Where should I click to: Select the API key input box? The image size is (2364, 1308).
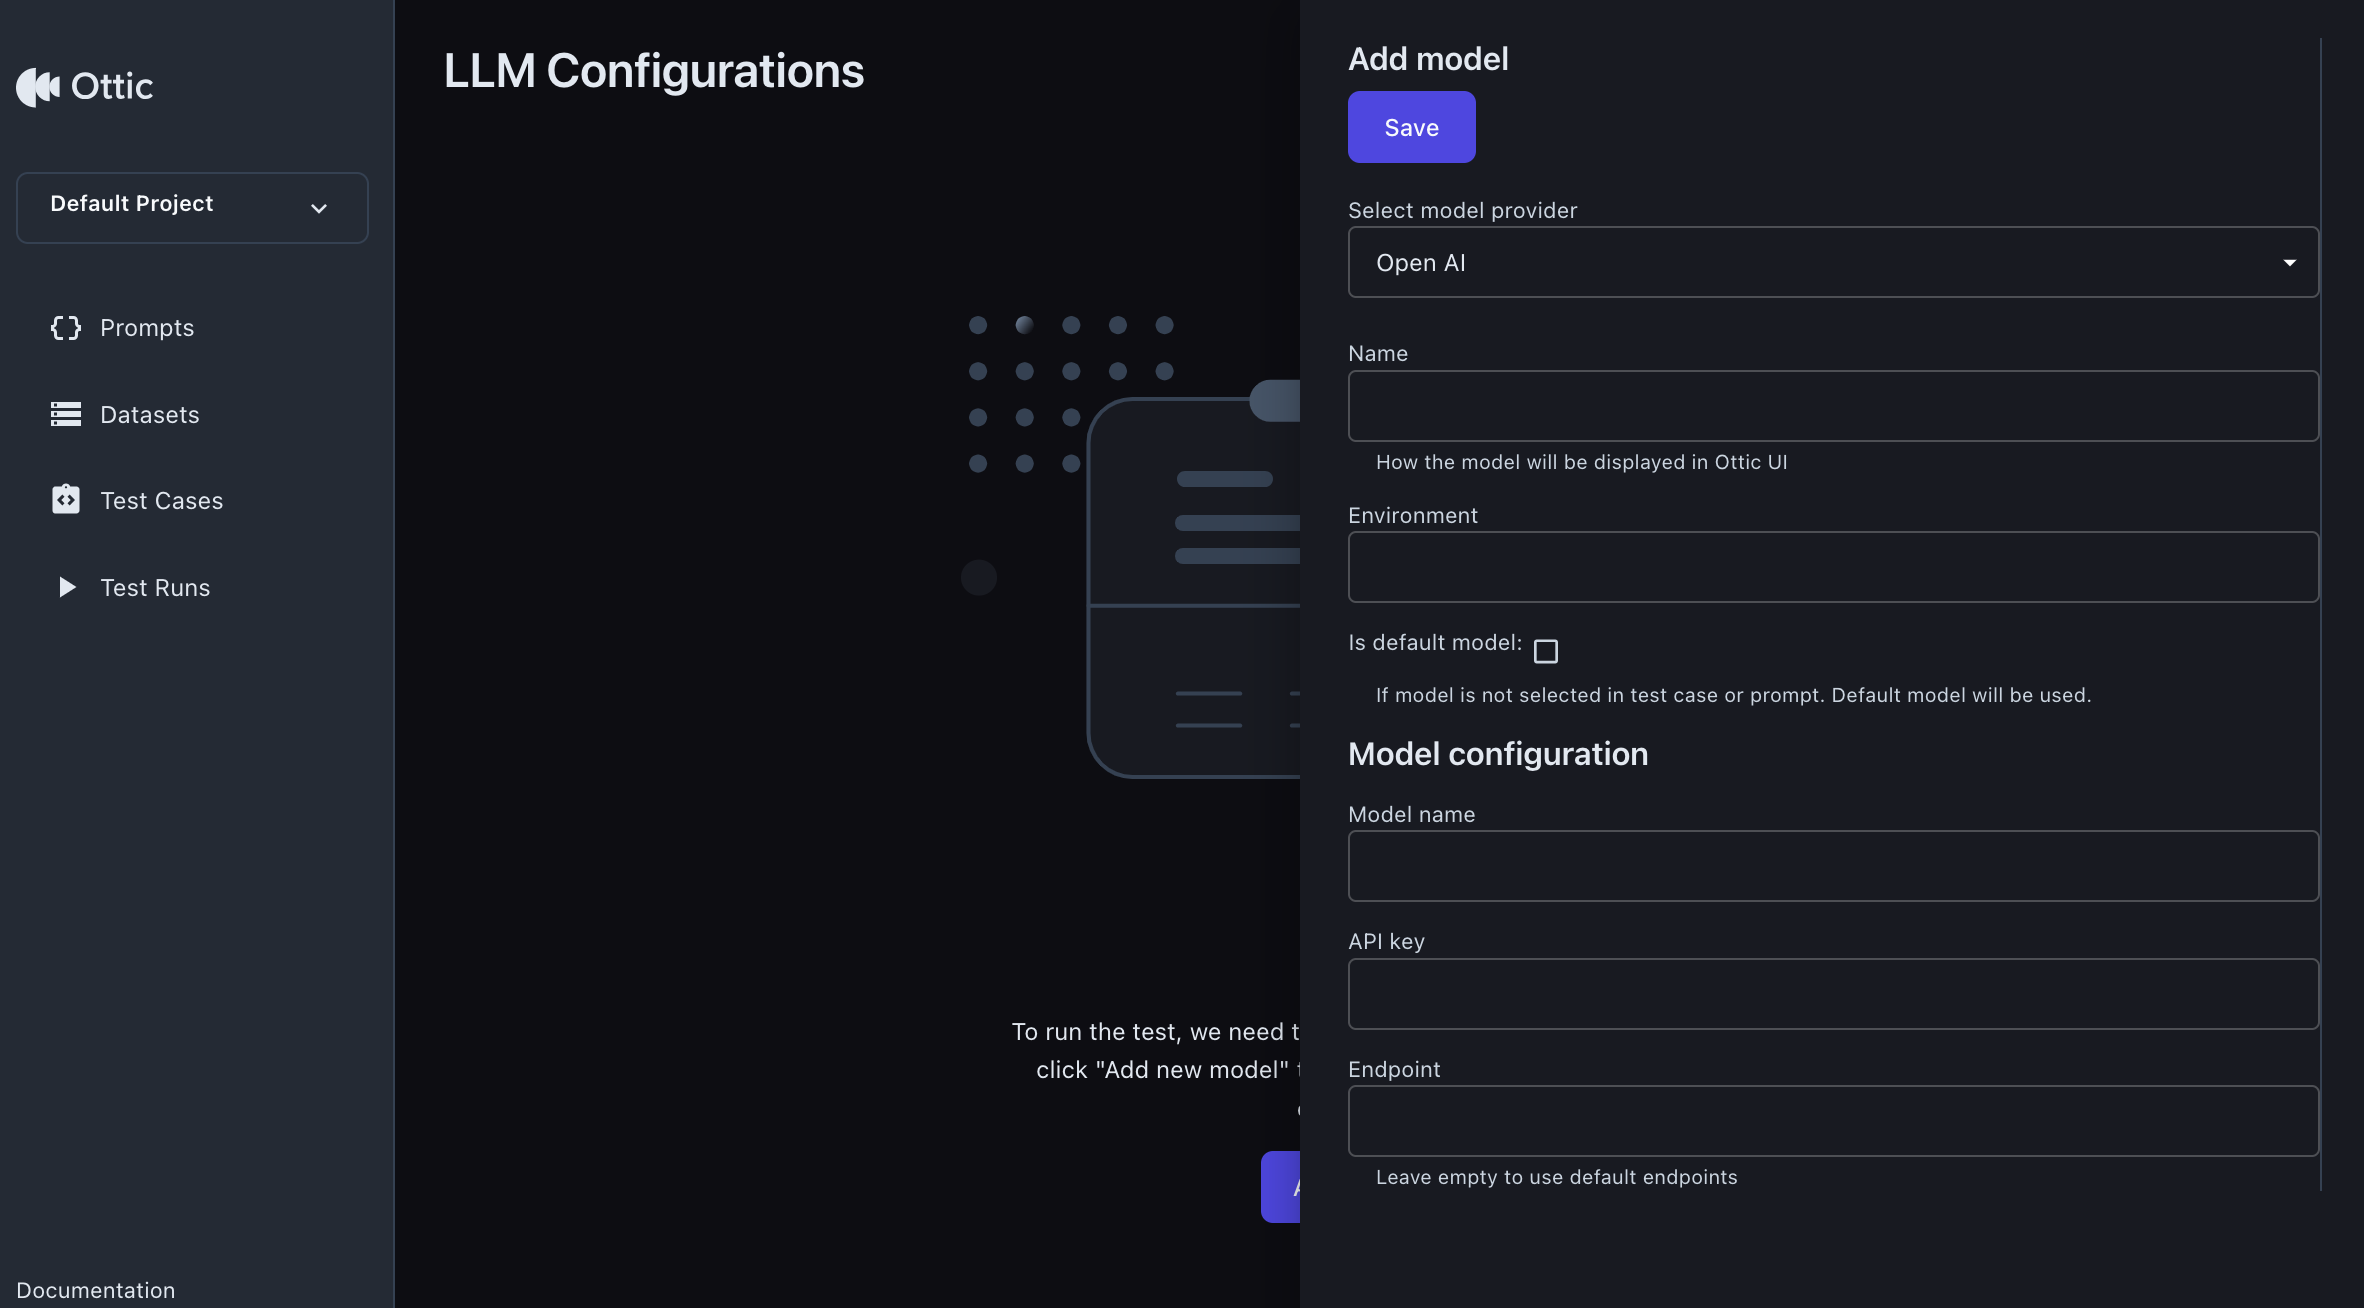click(1833, 994)
